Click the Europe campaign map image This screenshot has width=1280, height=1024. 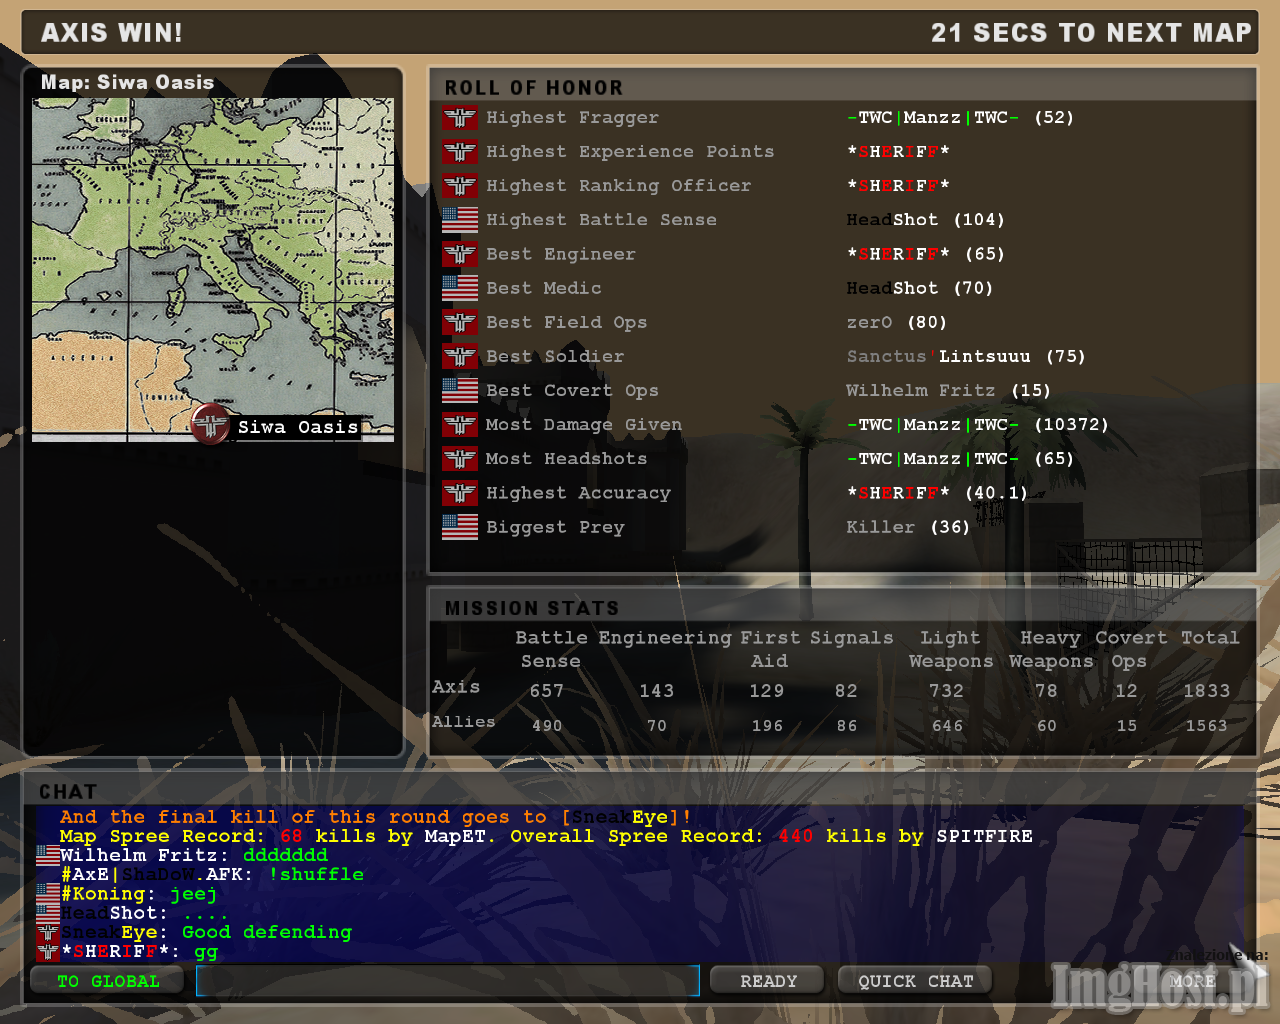point(213,270)
